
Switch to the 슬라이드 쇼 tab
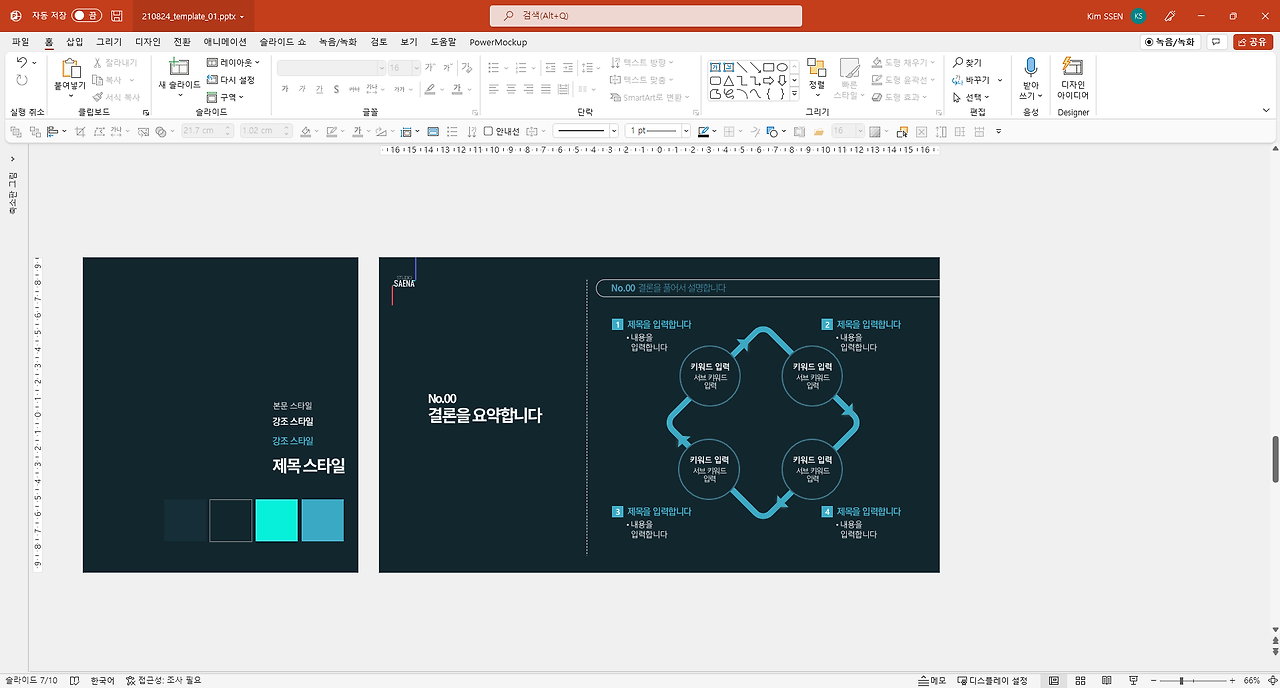283,42
